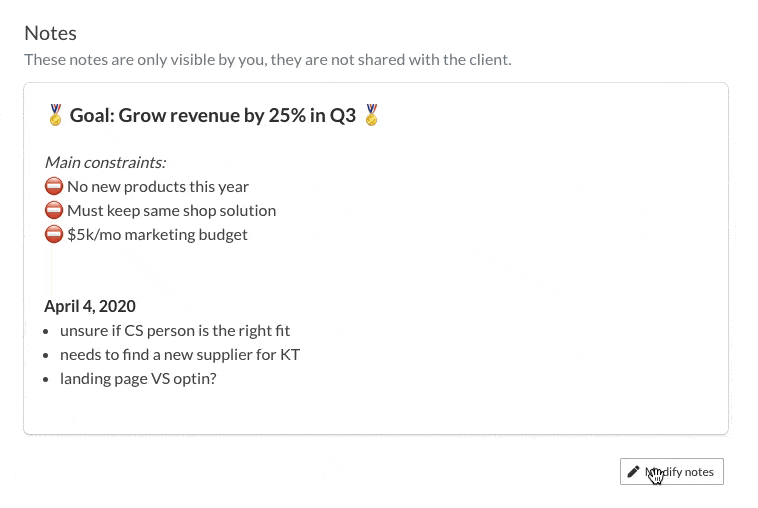Click the No new products this year line
Screen dimensions: 758x508
[x=158, y=187]
